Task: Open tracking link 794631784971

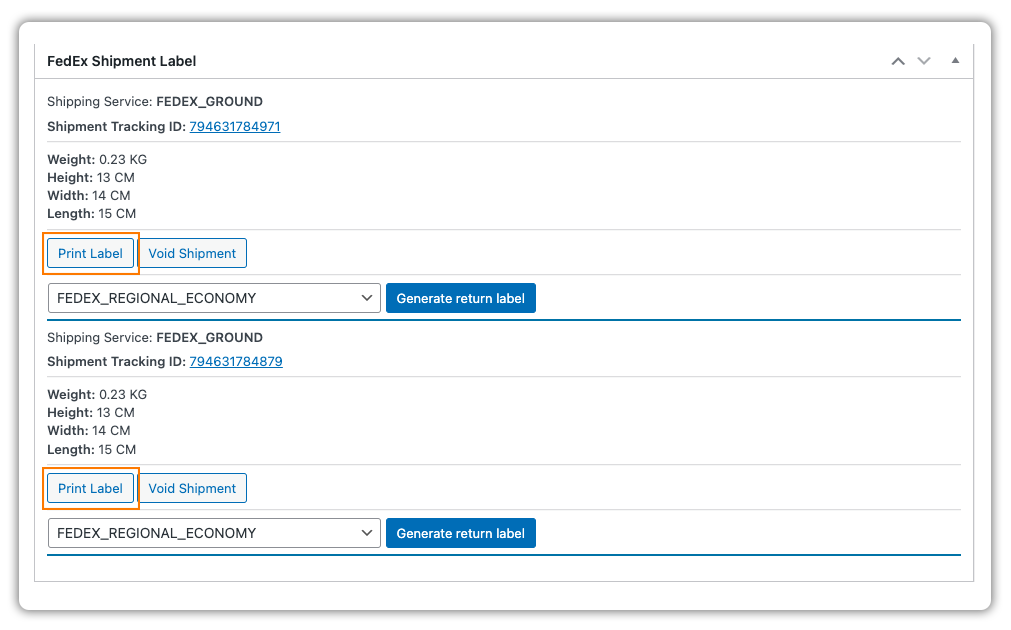Action: click(x=235, y=126)
